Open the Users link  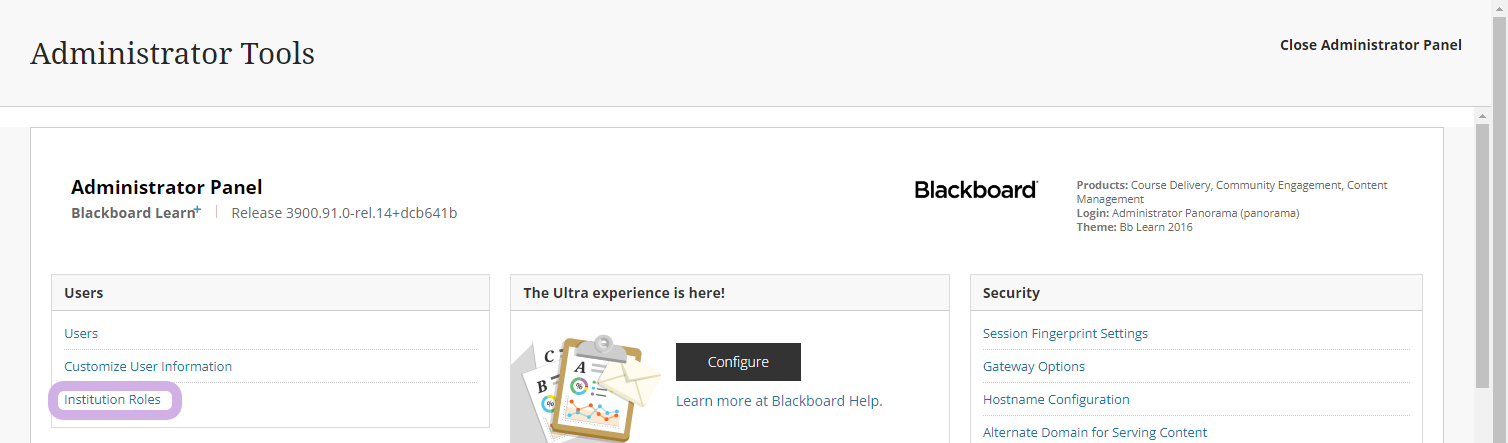click(x=81, y=334)
